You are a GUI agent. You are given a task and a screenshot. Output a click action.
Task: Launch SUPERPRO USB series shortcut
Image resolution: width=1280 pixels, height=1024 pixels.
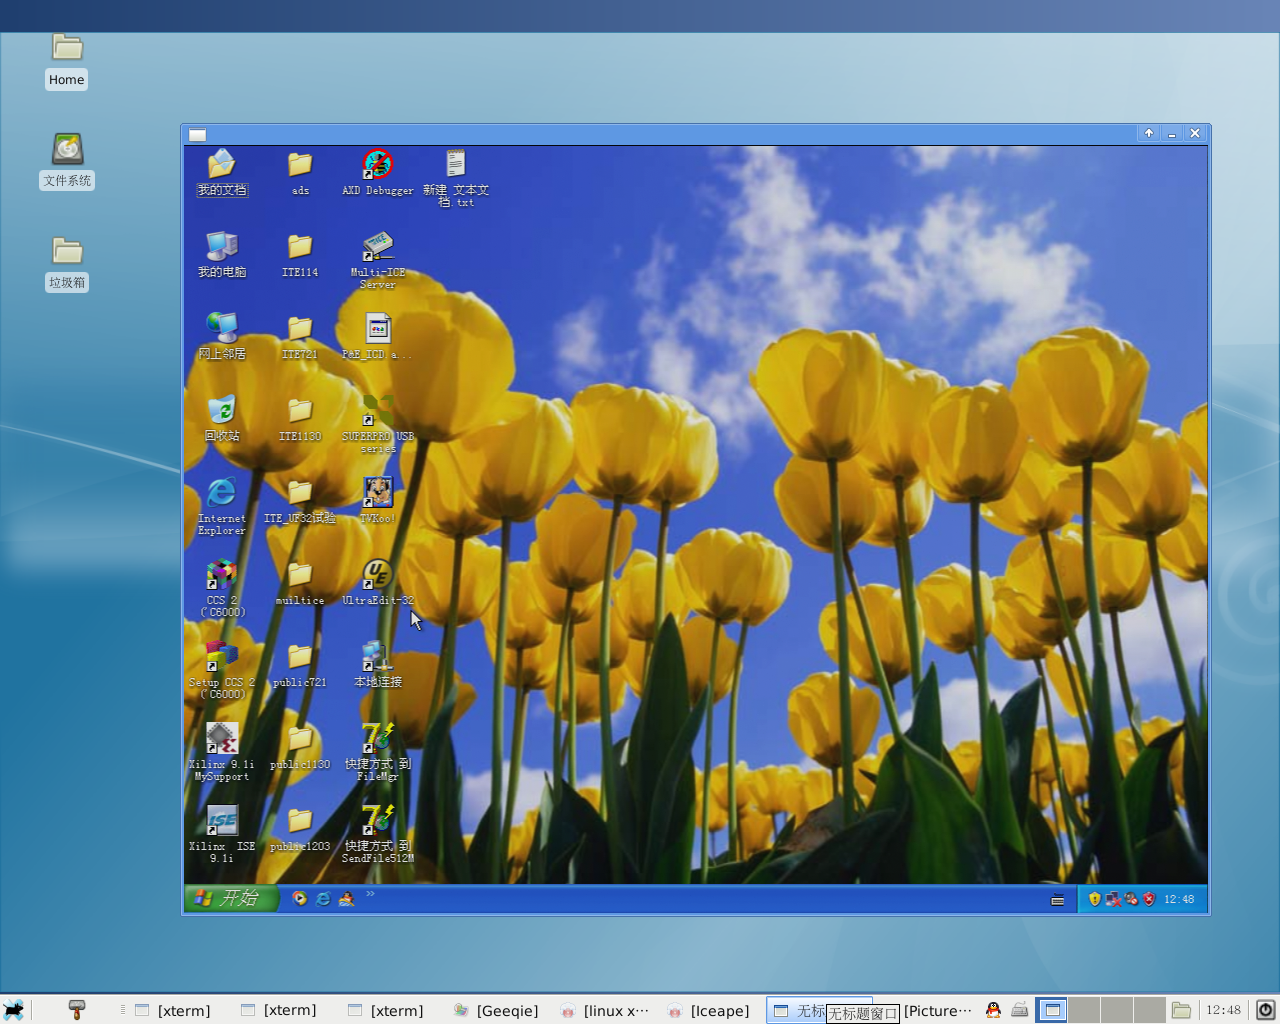point(377,424)
